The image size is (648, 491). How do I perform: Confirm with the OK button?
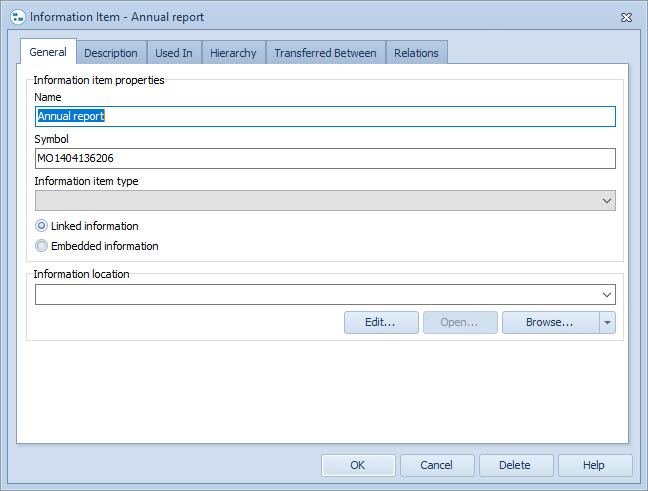[358, 465]
